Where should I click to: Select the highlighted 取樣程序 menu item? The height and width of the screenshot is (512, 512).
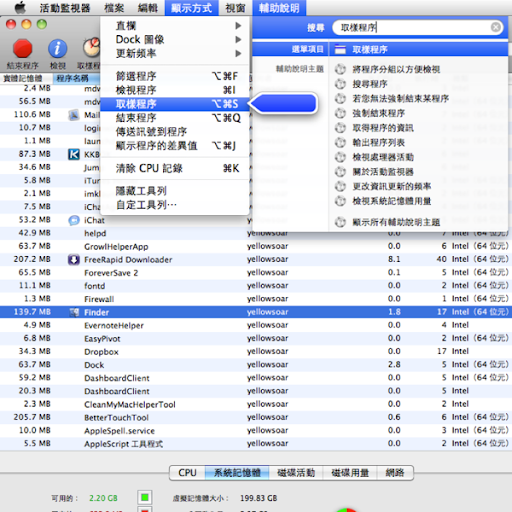click(175, 104)
